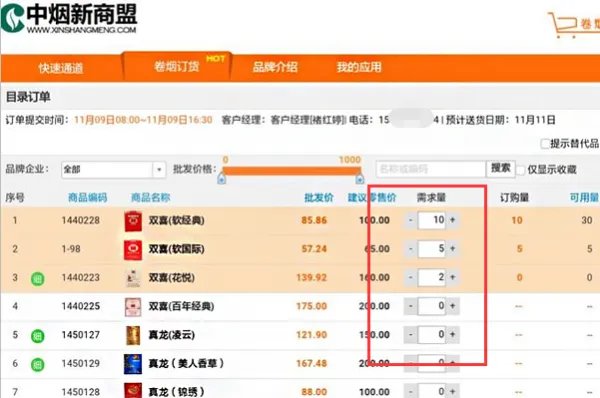
Task: Click quantity field for 真龙(锦绣)
Action: (x=432, y=391)
